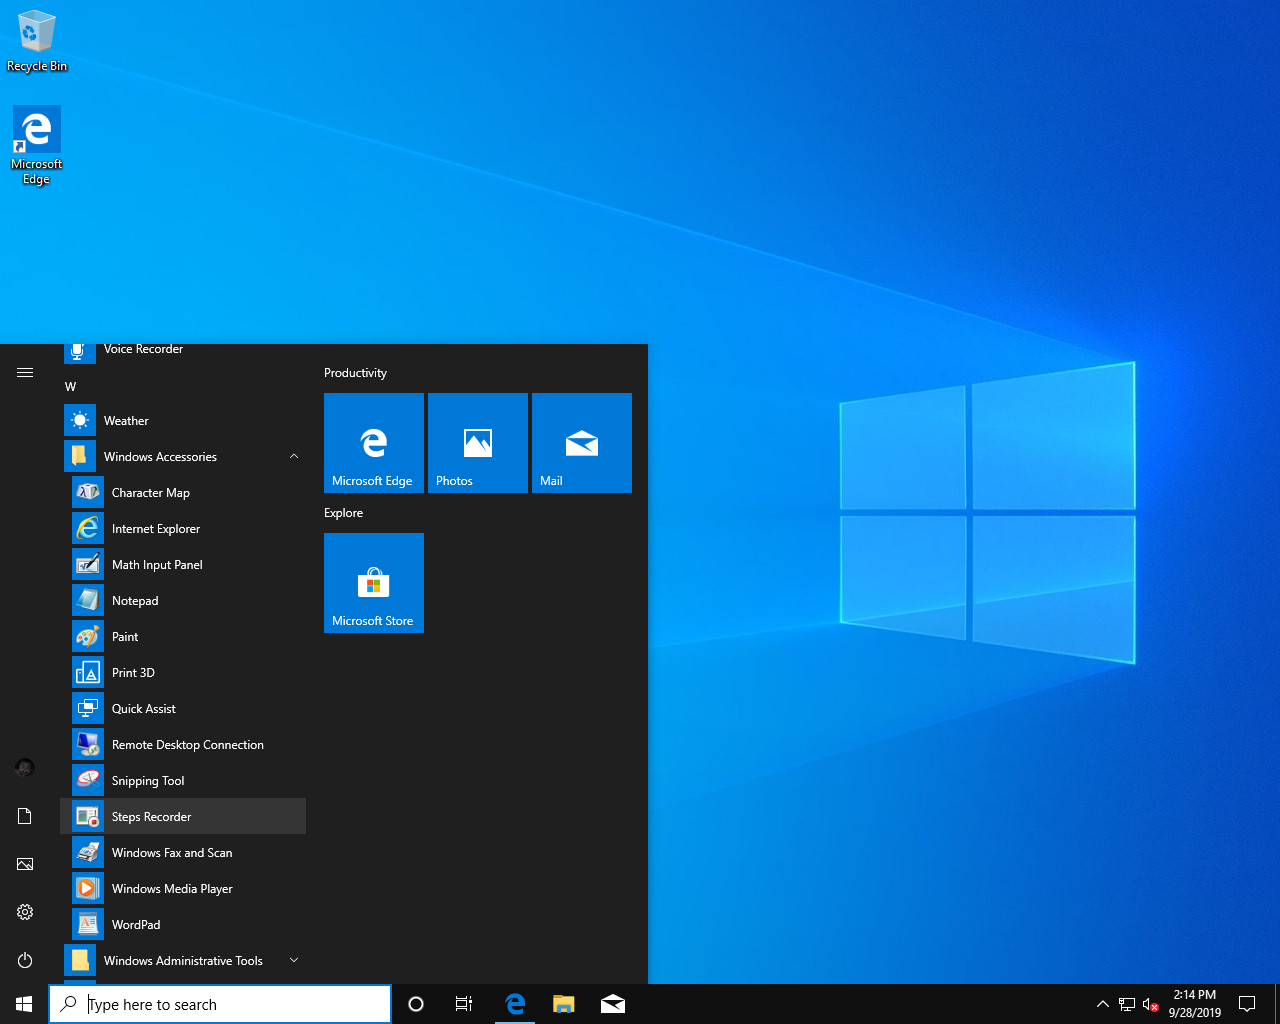Screen dimensions: 1280x1024
Task: Open Print 3D app
Action: (183, 673)
